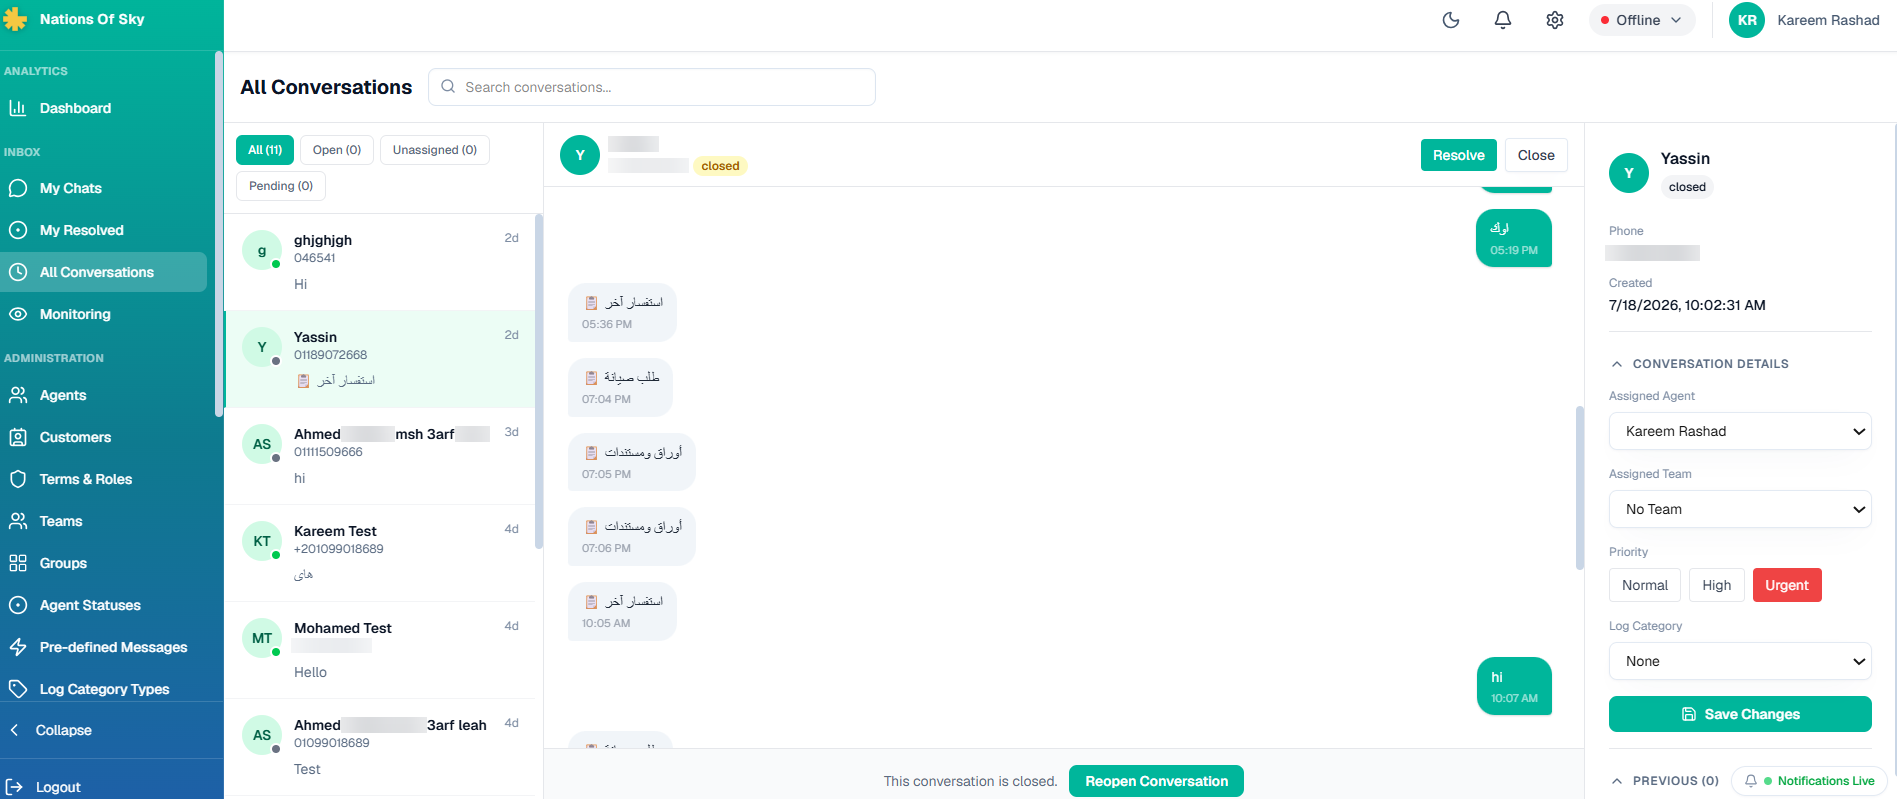Click Yassin's avatar in details panel
The height and width of the screenshot is (799, 1897).
[x=1629, y=173]
